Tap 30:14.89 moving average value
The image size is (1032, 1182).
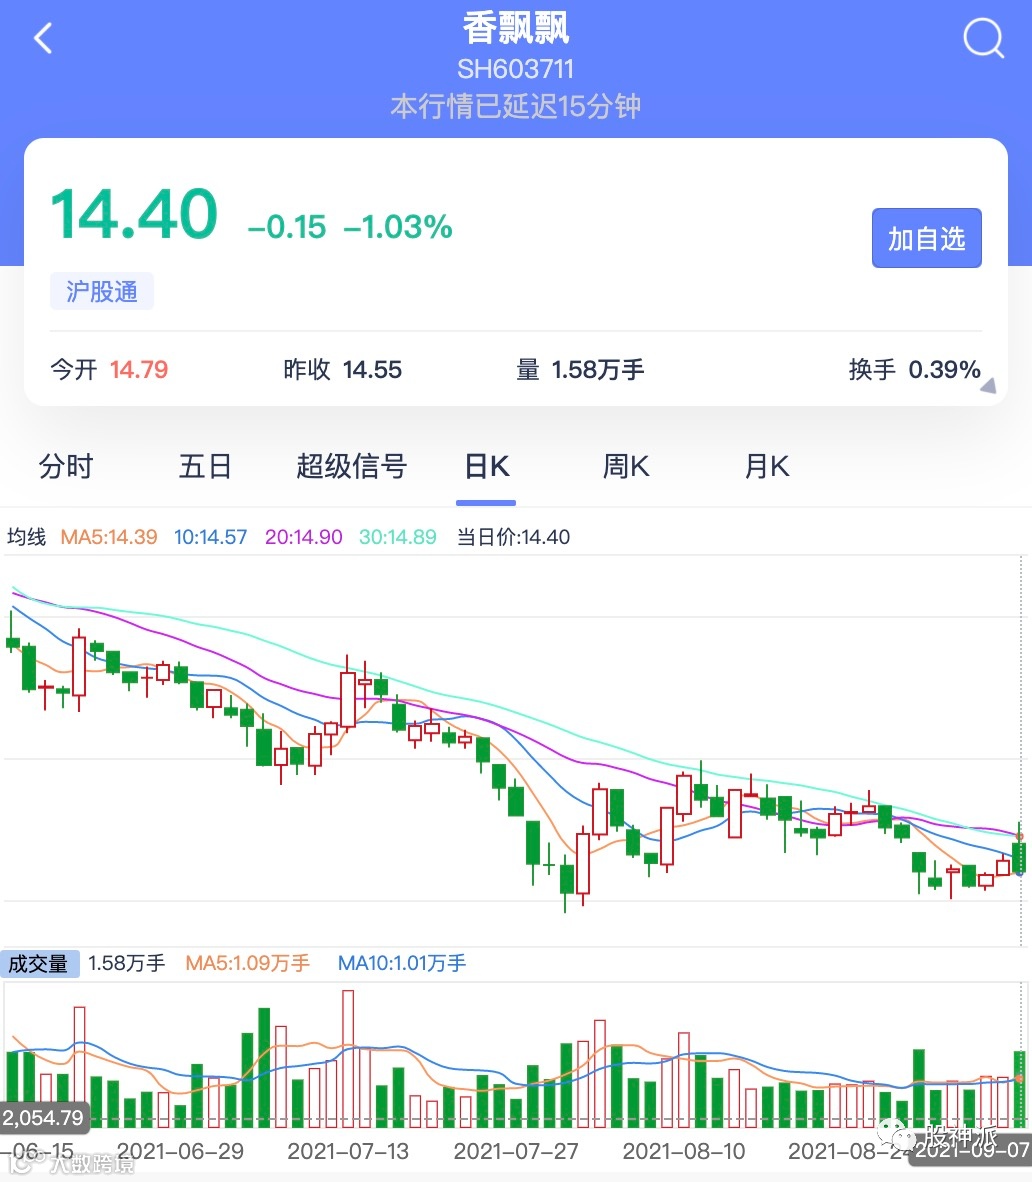(x=398, y=537)
